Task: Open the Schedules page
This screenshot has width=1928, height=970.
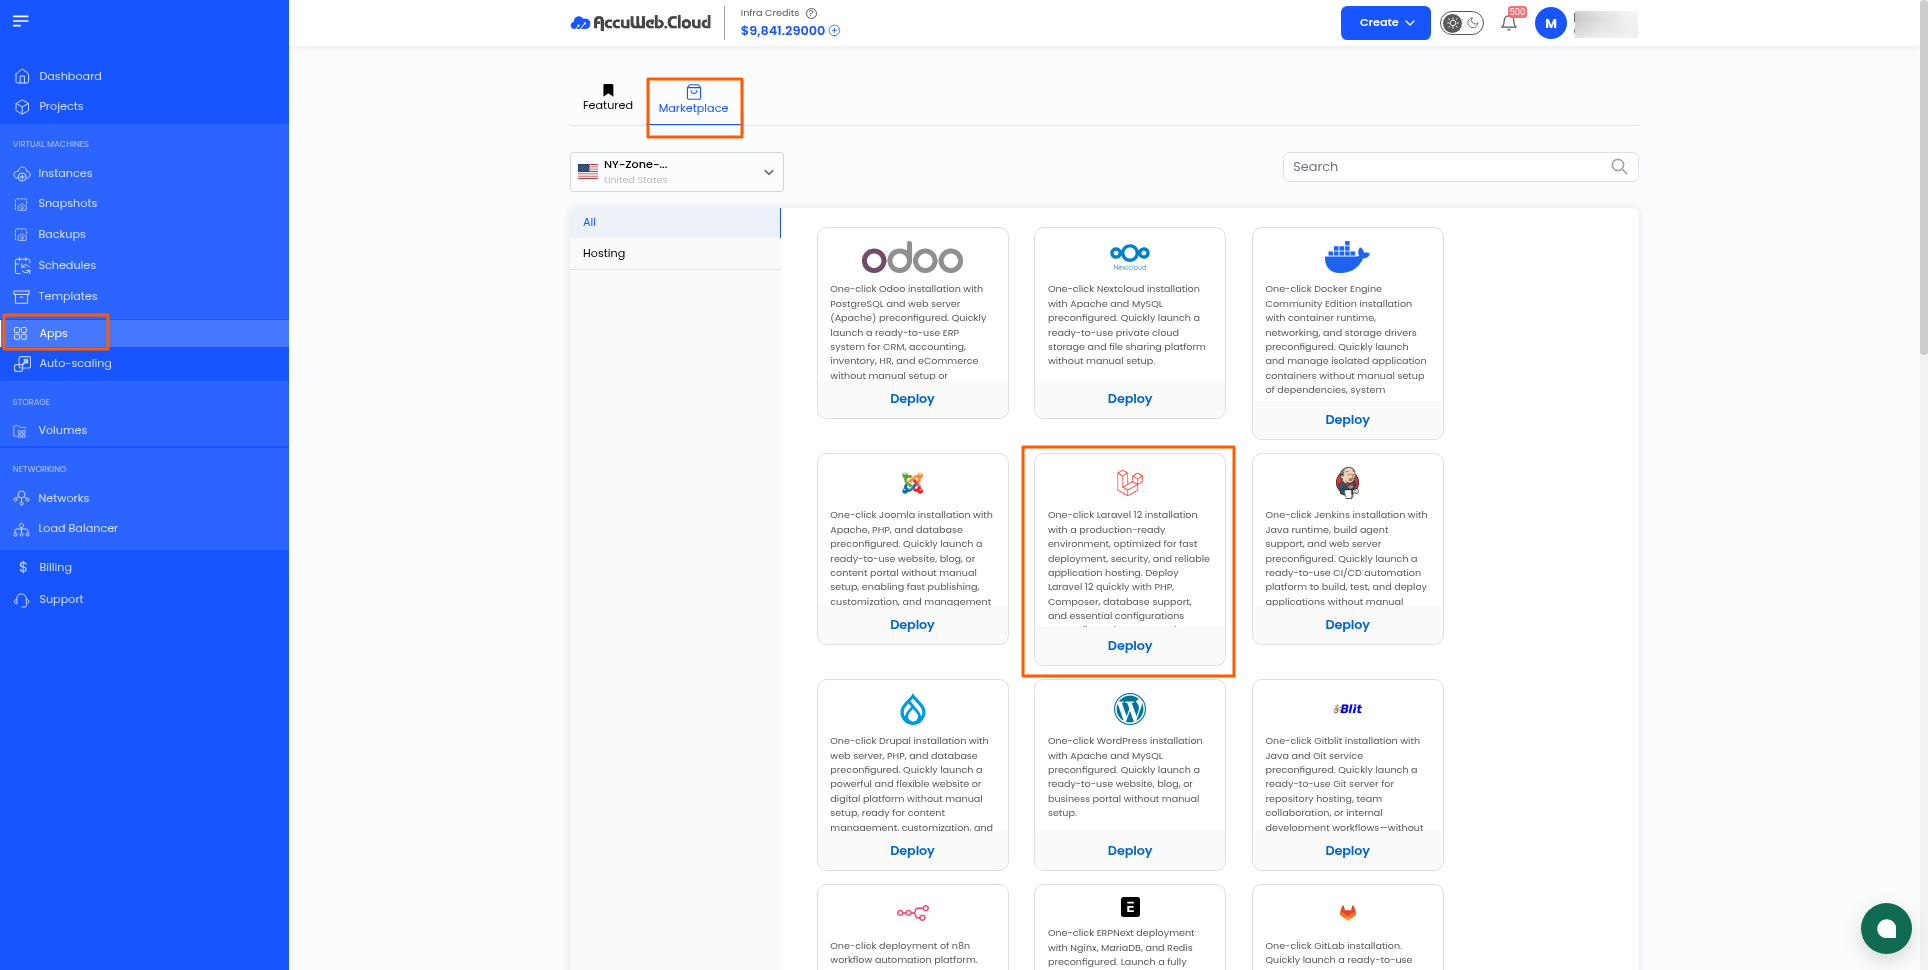Action: pos(67,265)
